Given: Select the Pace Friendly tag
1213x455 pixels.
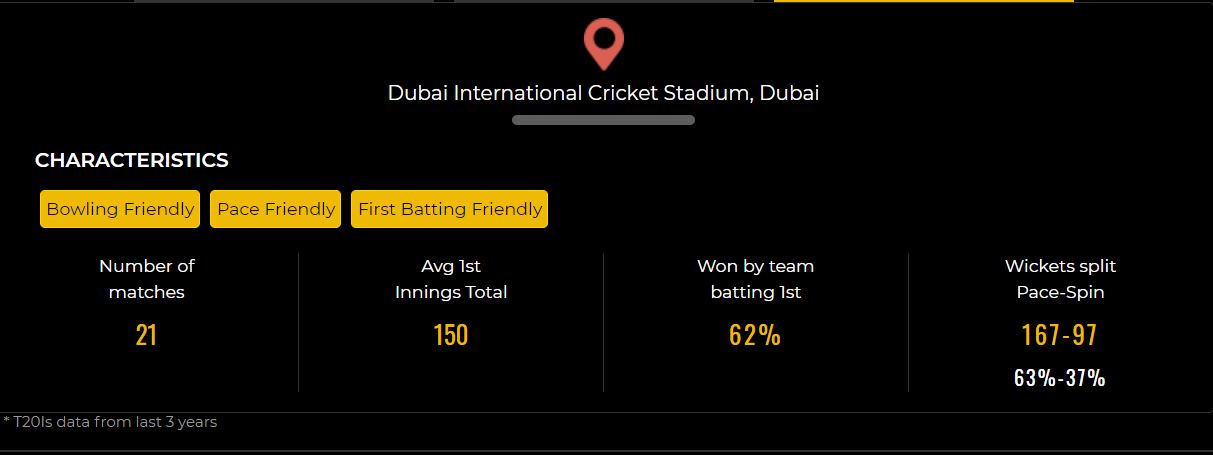Looking at the screenshot, I should [276, 209].
